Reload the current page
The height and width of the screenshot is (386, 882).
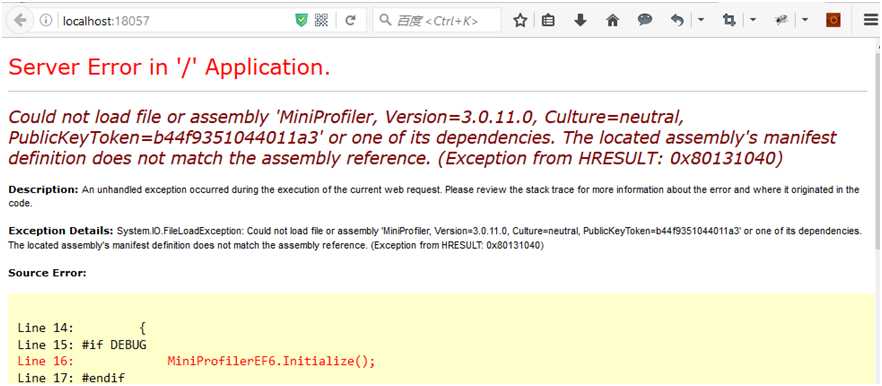coord(350,21)
